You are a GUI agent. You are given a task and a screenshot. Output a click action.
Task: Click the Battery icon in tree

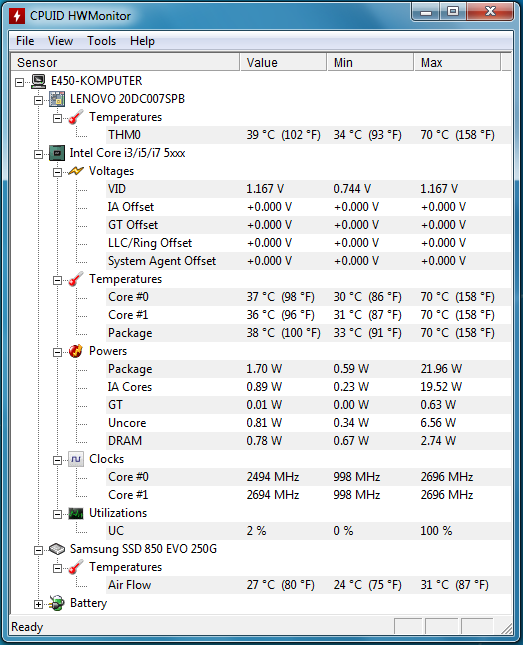pos(57,603)
